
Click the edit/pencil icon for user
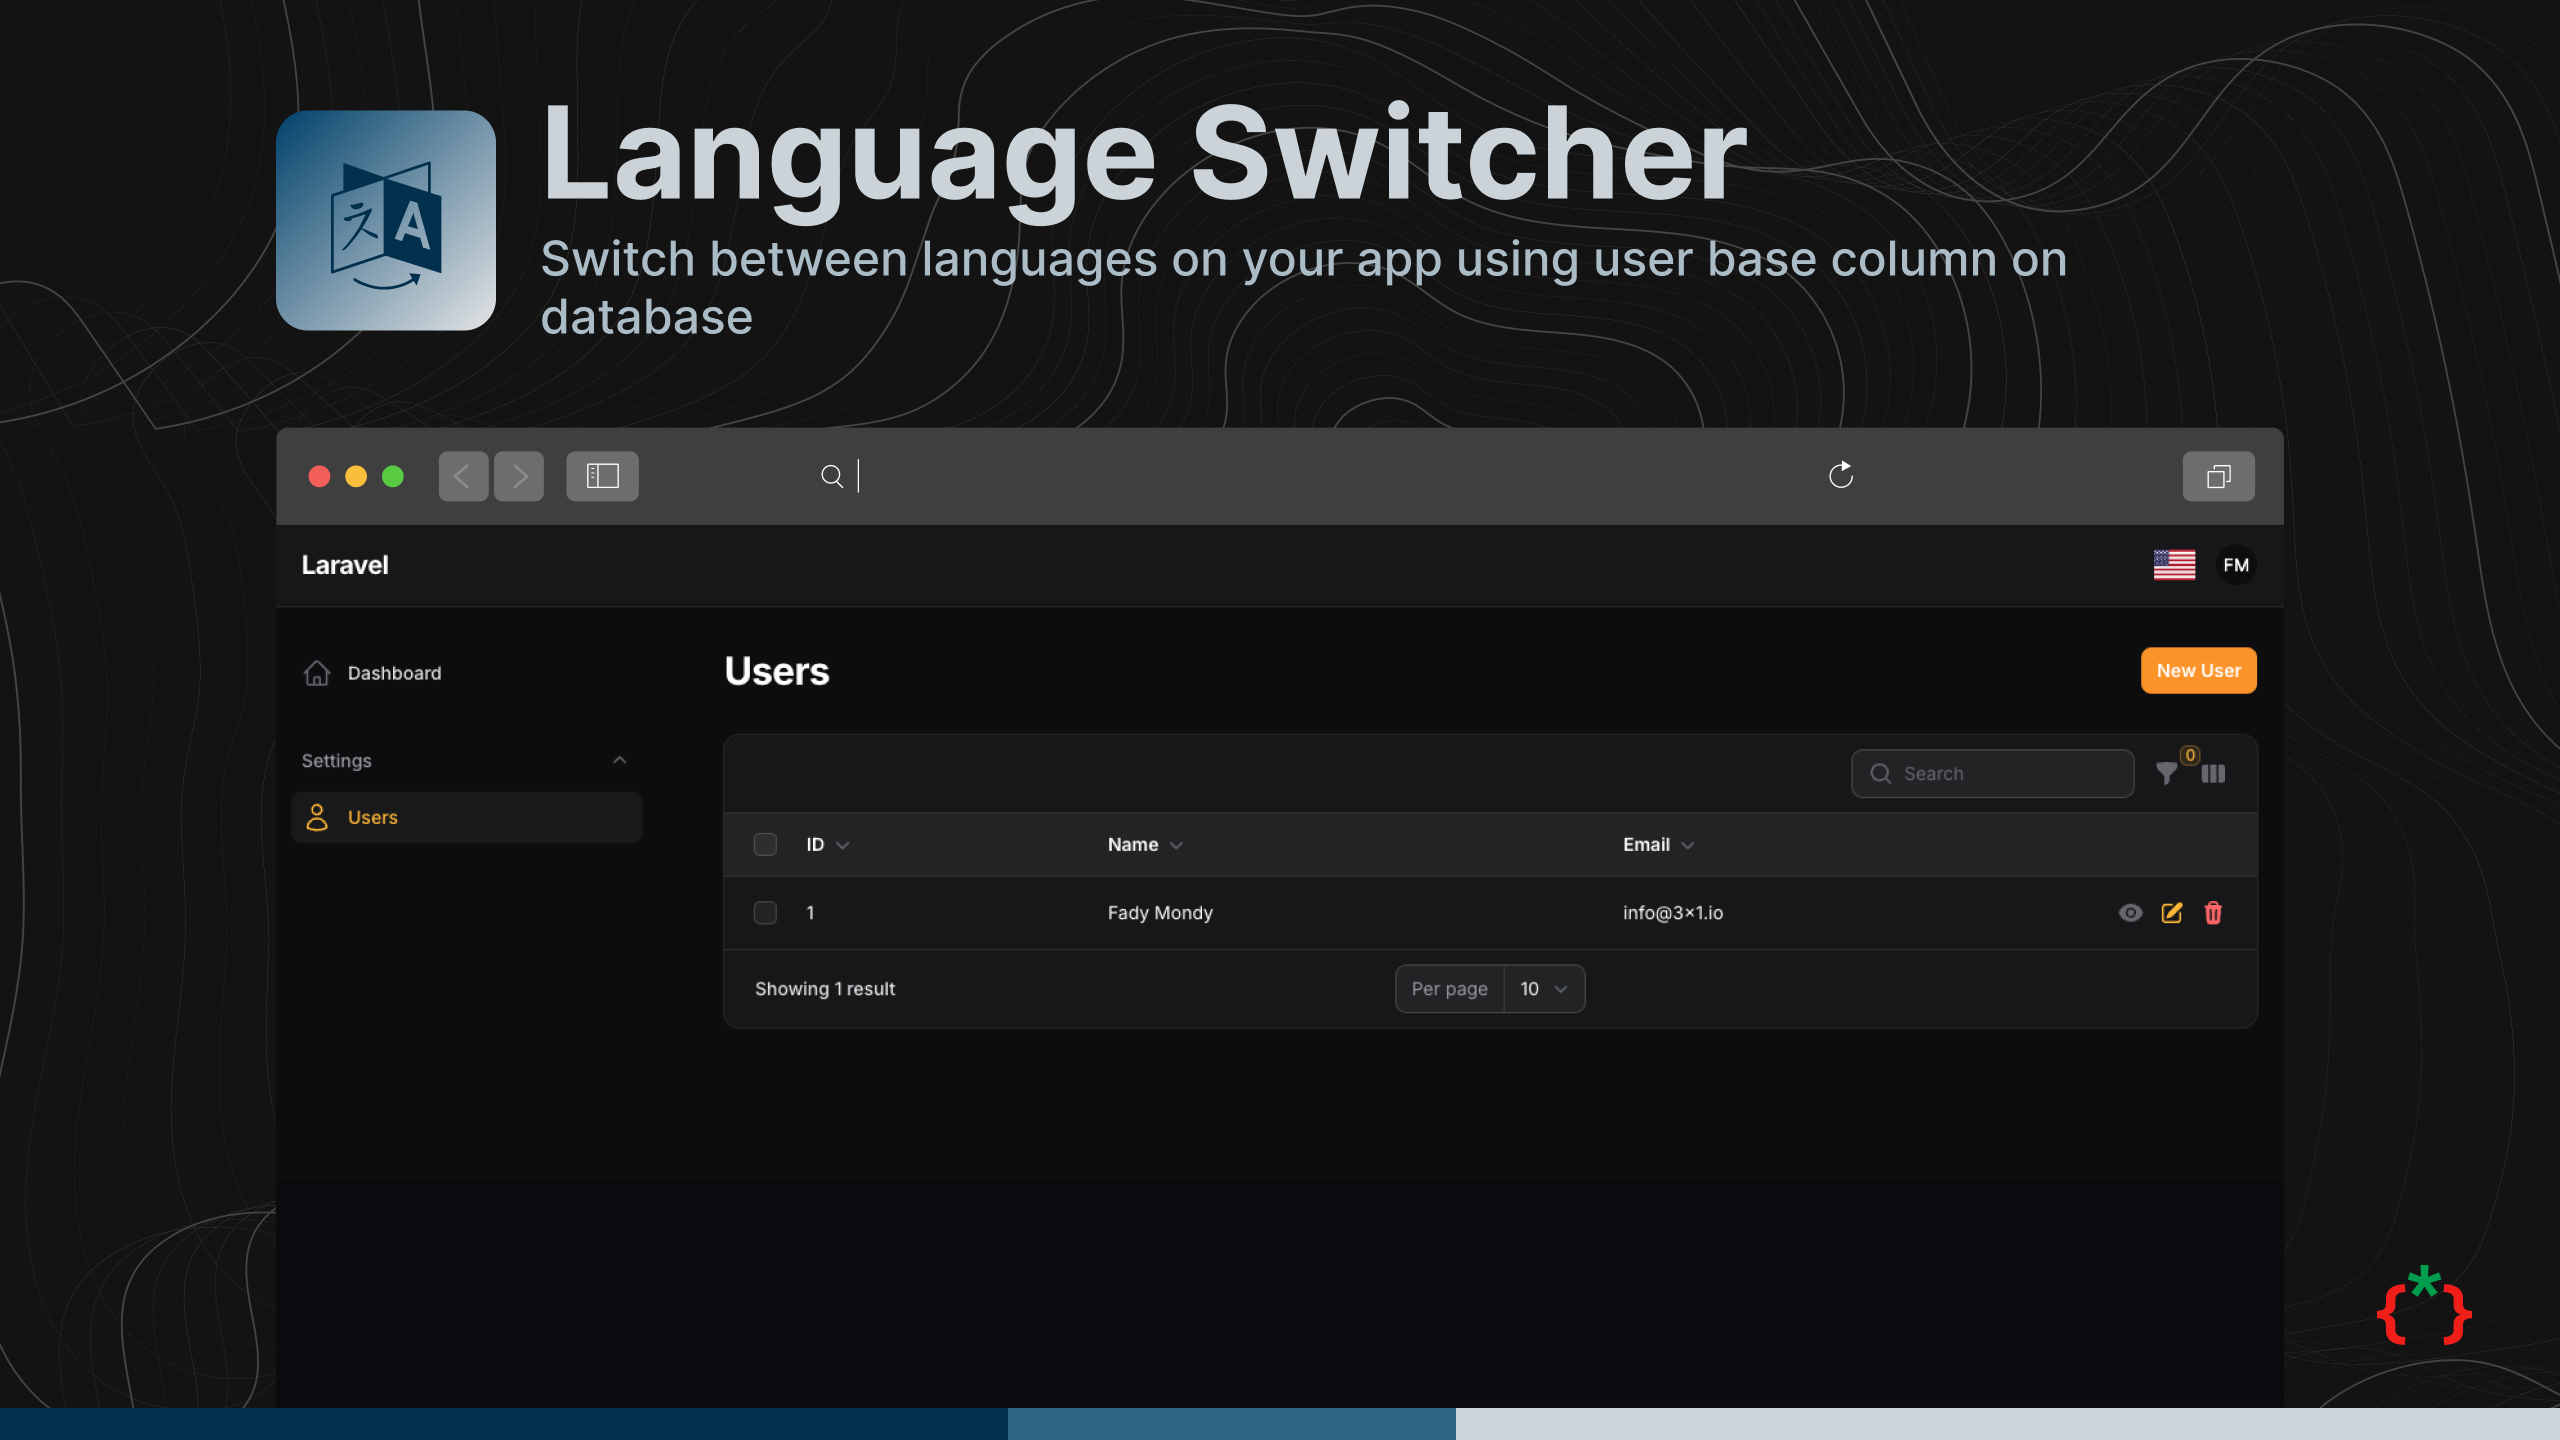click(x=2171, y=913)
